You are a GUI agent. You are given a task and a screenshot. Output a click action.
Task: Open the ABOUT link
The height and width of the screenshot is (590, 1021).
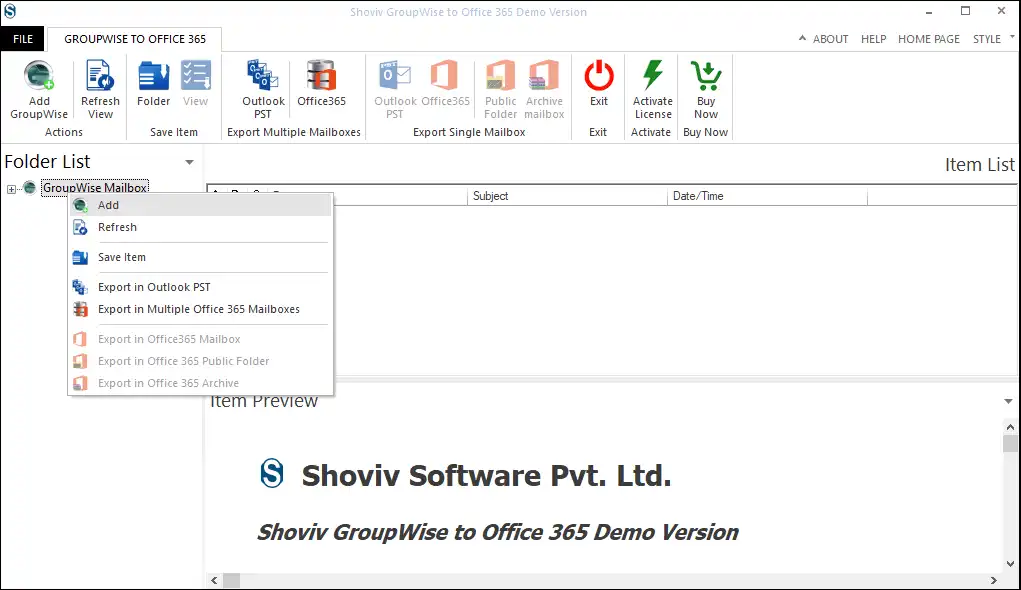pos(830,39)
